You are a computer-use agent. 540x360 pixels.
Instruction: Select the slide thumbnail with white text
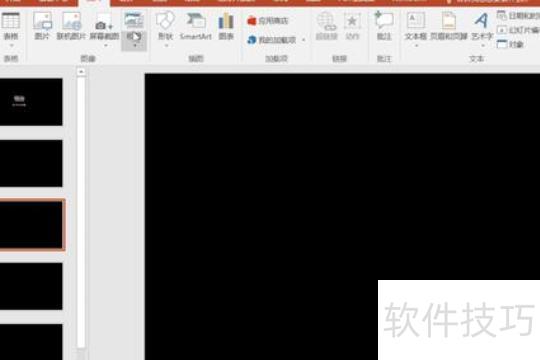pyautogui.click(x=31, y=102)
